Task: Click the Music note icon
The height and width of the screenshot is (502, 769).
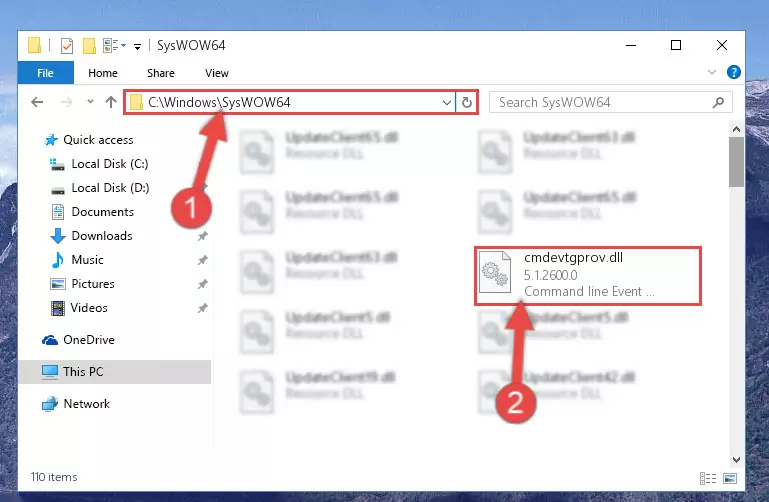Action: pos(58,260)
